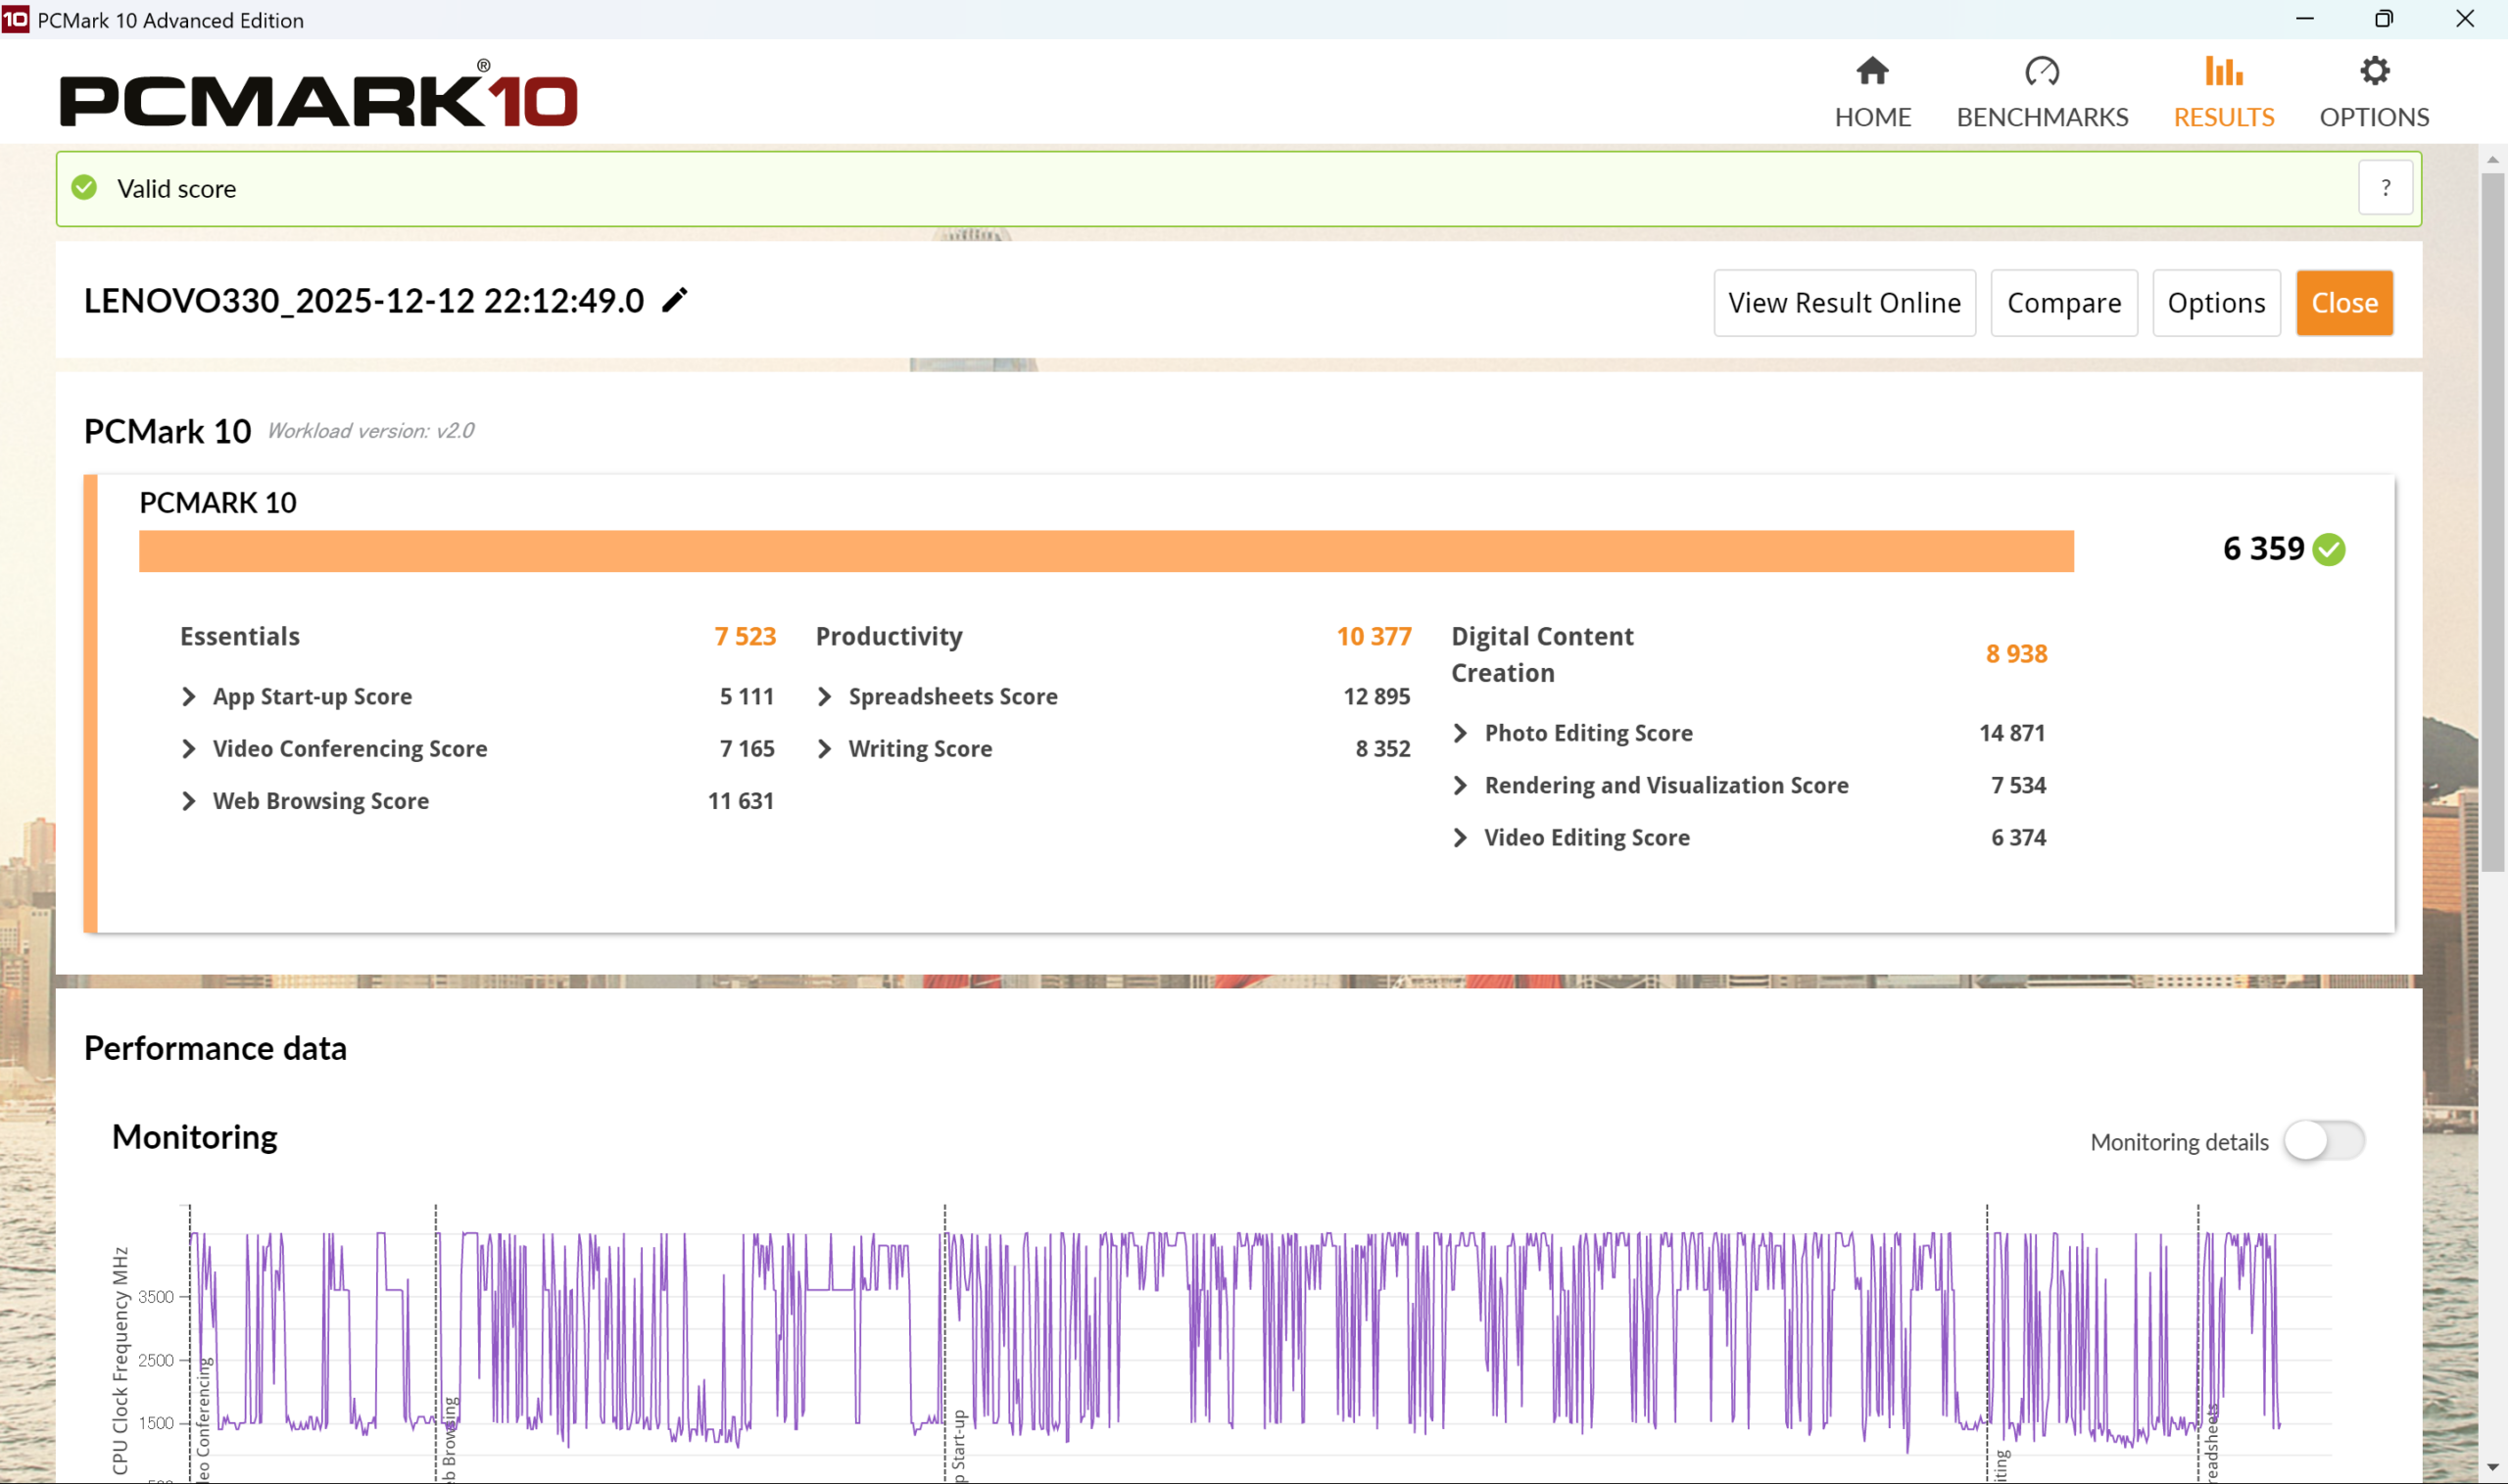Click the Compare button
The image size is (2508, 1484).
(2063, 303)
